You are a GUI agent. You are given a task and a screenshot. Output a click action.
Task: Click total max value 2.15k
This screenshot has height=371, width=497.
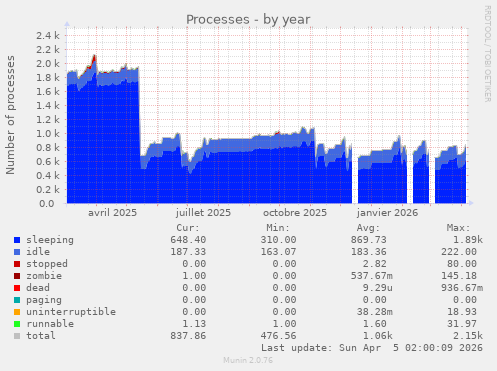(x=468, y=336)
